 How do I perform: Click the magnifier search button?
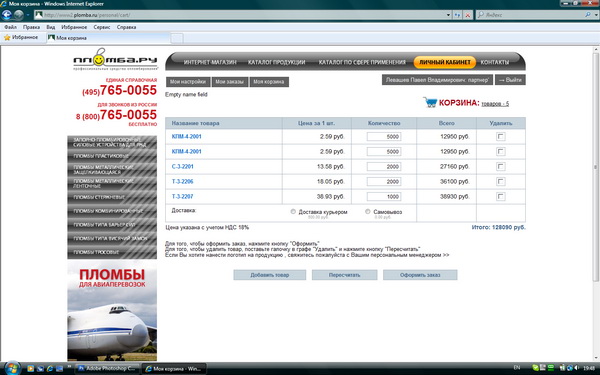(x=588, y=15)
